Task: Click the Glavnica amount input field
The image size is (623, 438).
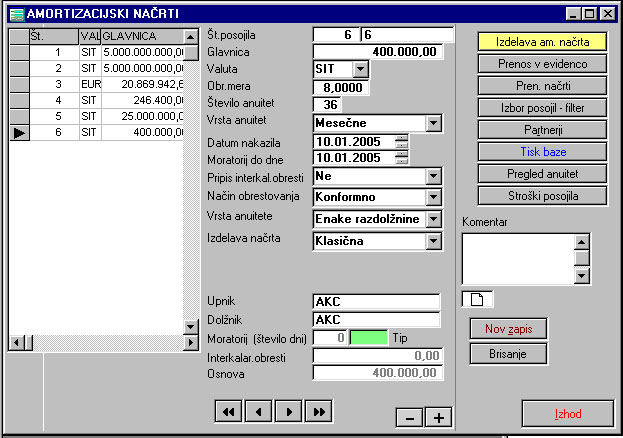Action: tap(378, 52)
